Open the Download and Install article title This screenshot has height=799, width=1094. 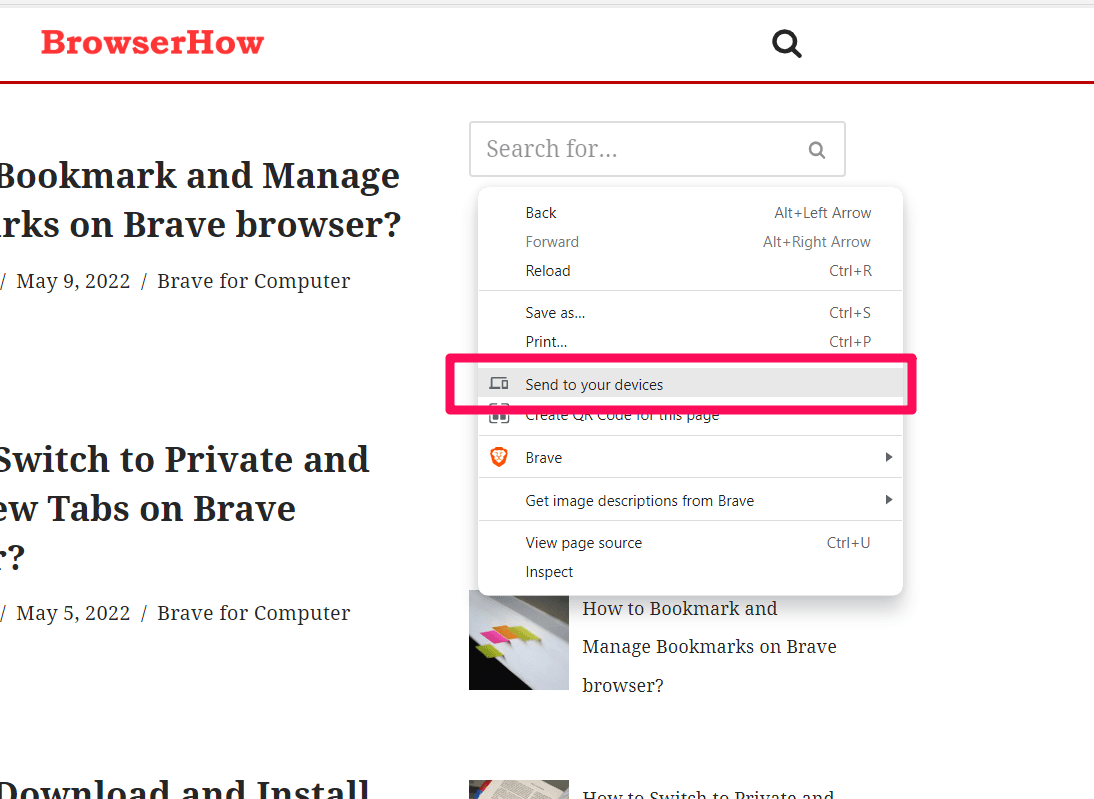[184, 789]
